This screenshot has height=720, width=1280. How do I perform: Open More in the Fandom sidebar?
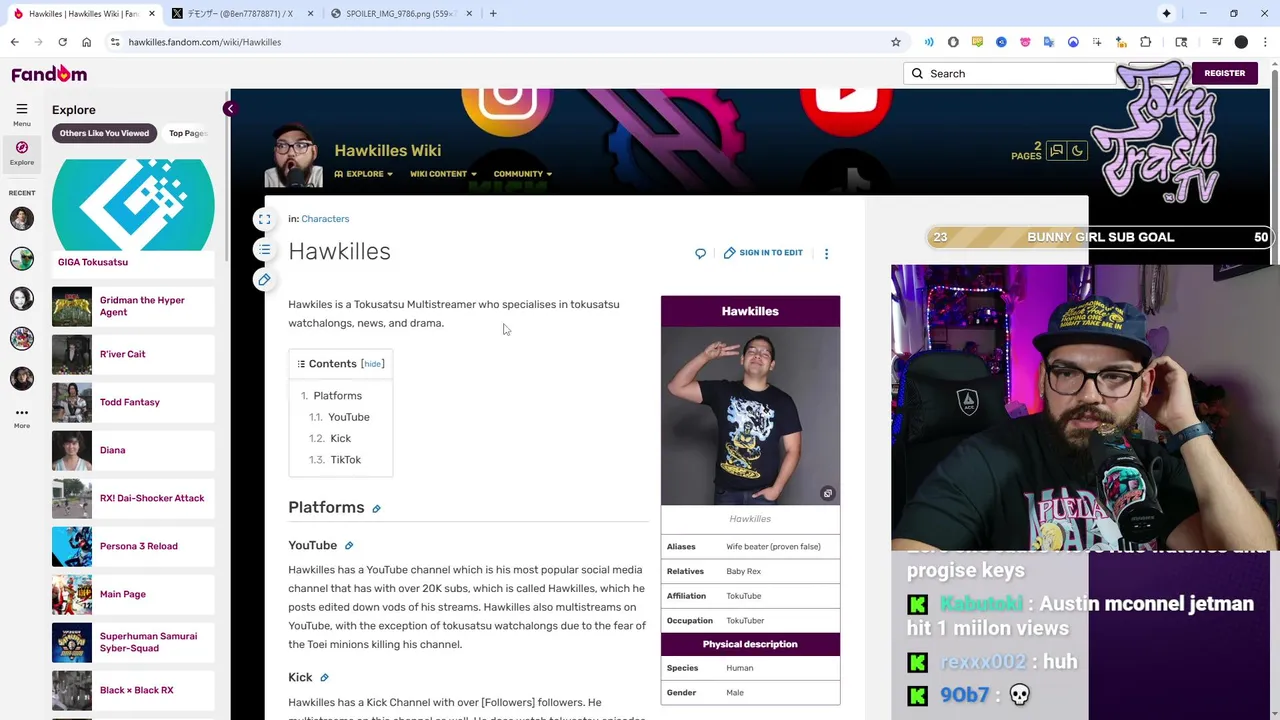21,417
